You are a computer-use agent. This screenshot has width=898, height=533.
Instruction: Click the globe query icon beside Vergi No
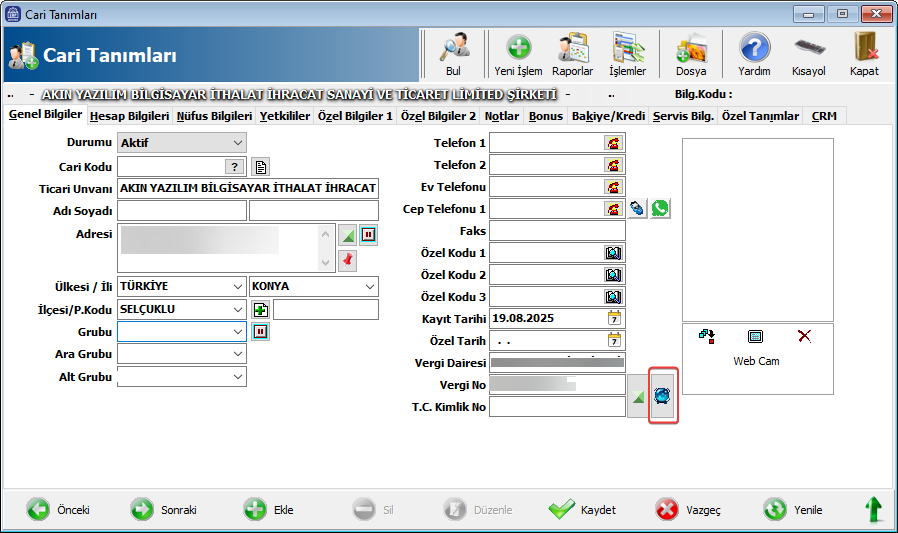tap(663, 396)
